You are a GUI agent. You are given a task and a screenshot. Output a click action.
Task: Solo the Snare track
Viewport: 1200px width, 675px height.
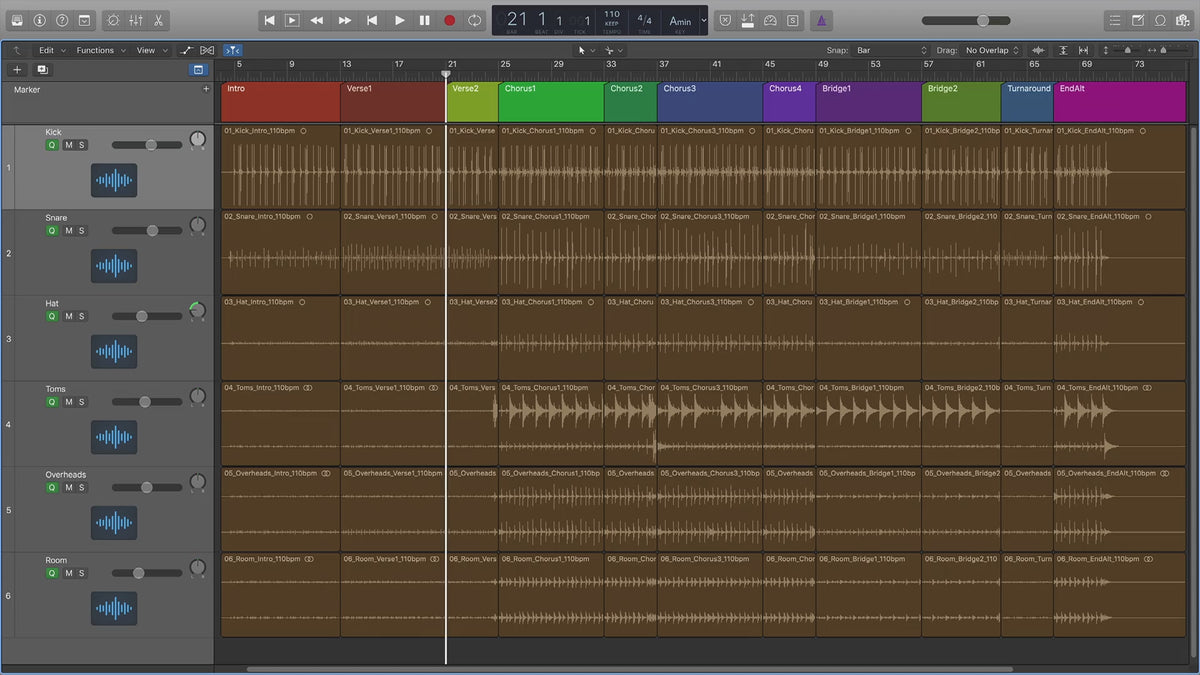click(x=82, y=231)
